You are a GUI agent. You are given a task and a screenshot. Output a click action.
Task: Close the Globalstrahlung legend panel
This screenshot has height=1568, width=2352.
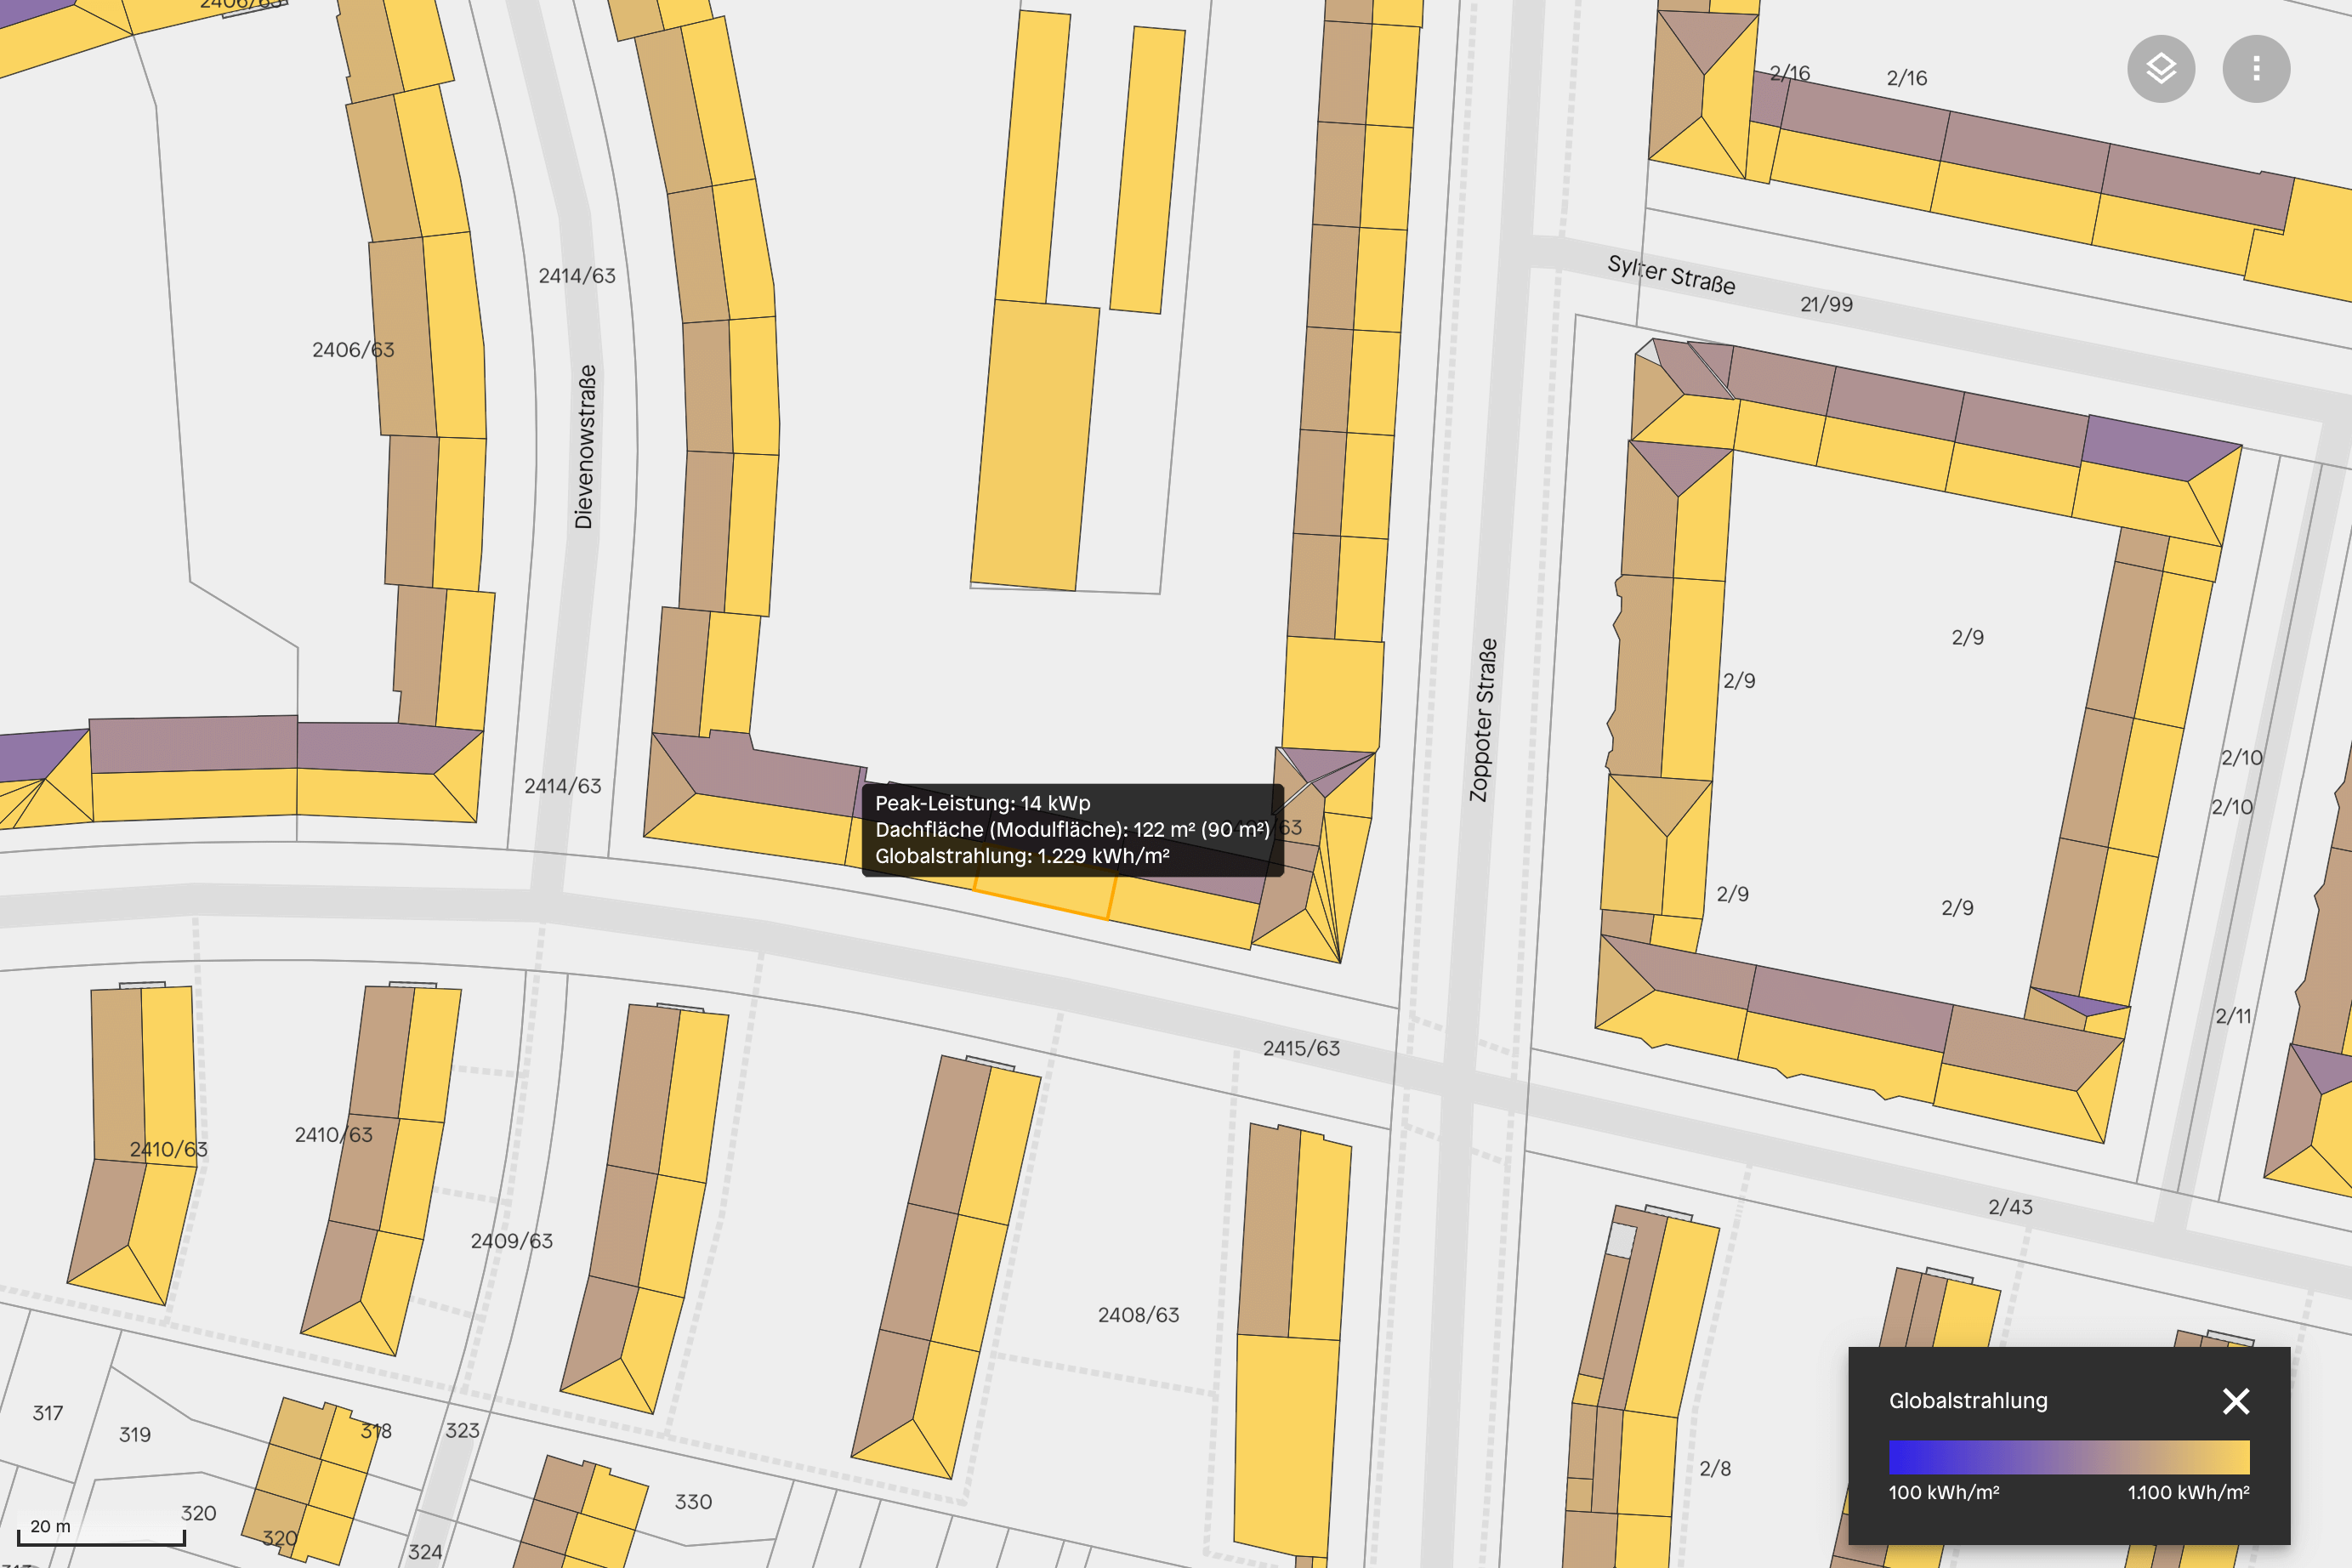2236,1401
